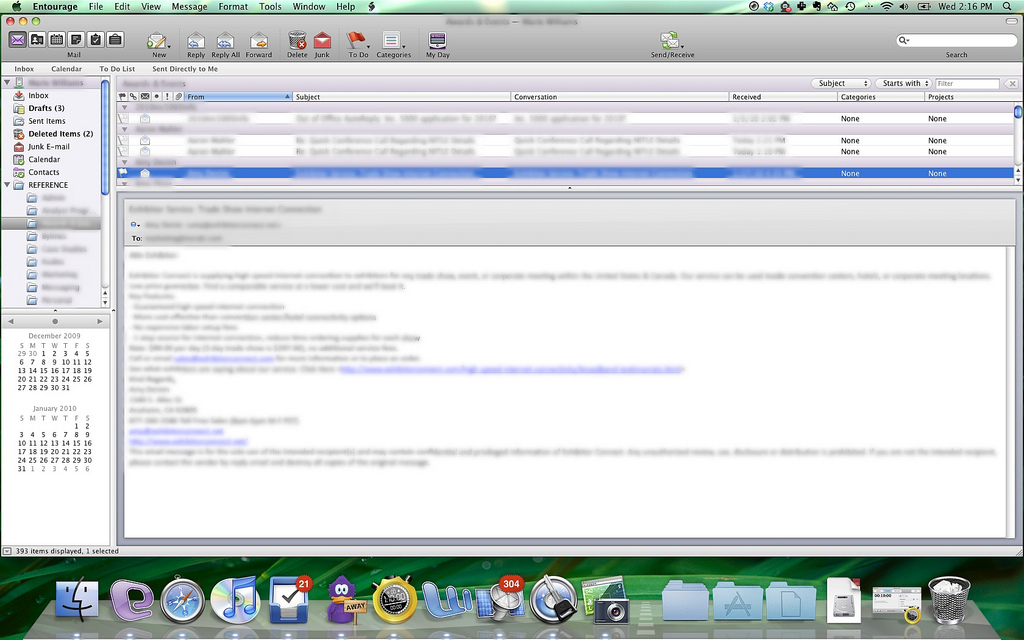Click the Send/Receive toolbar icon

[669, 41]
